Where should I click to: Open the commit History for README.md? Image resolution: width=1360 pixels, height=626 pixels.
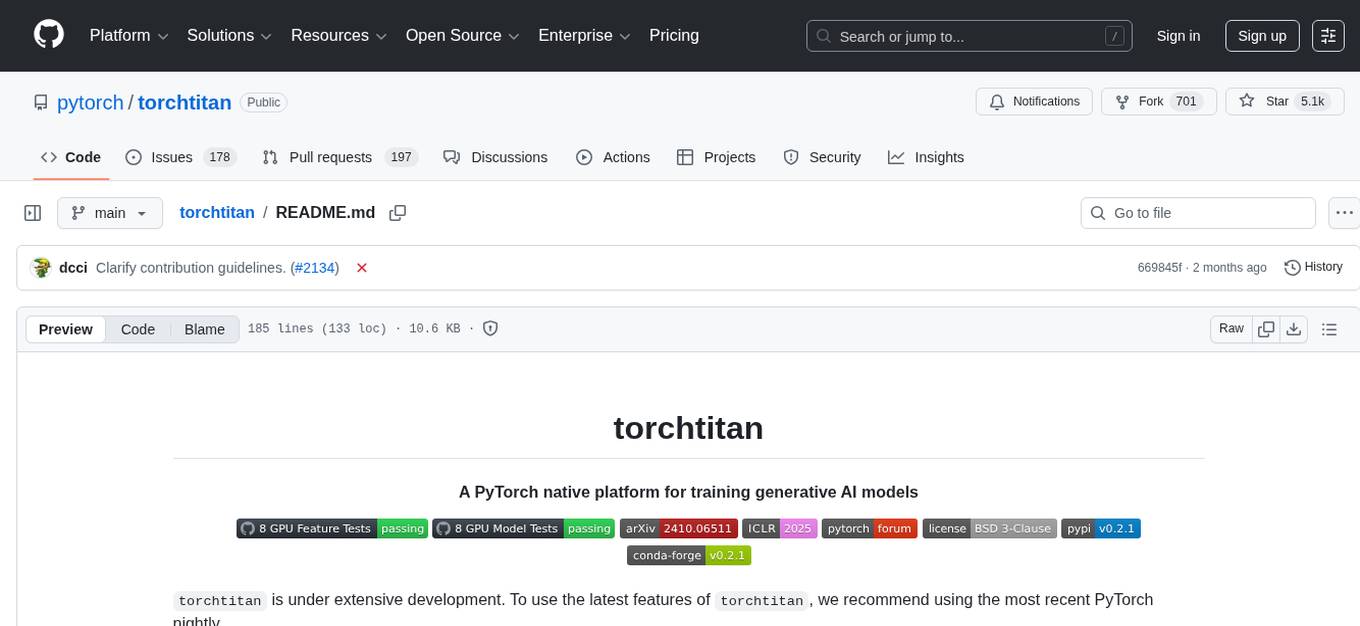pyautogui.click(x=1313, y=267)
